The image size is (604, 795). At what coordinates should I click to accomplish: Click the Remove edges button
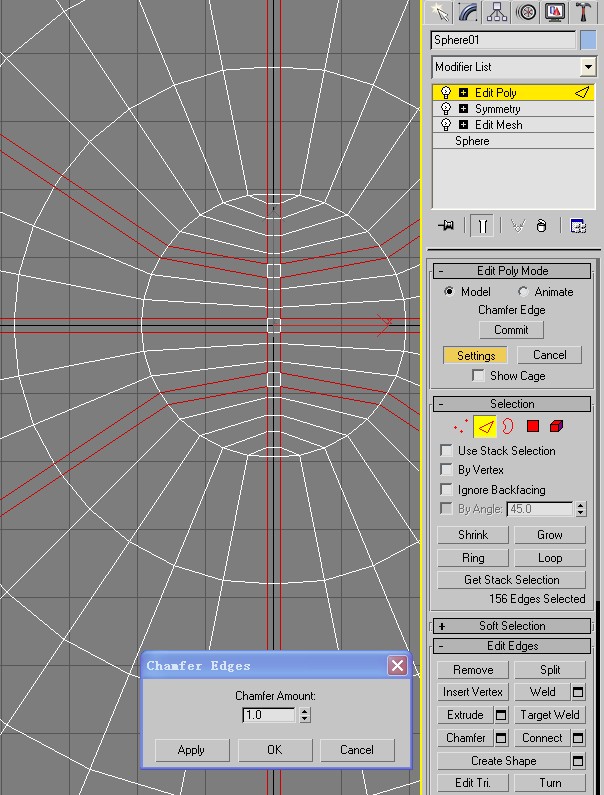click(473, 670)
